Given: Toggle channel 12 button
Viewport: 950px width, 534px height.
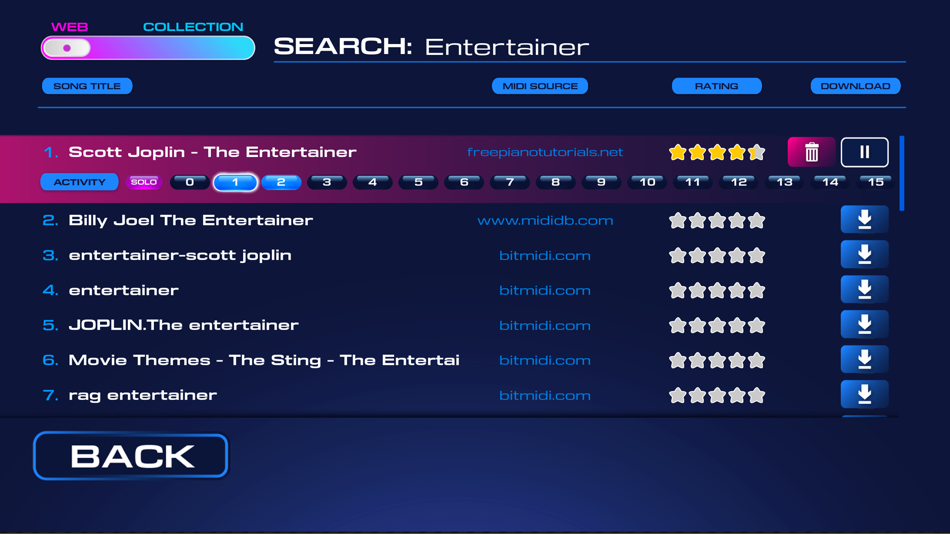Looking at the screenshot, I should click(739, 182).
